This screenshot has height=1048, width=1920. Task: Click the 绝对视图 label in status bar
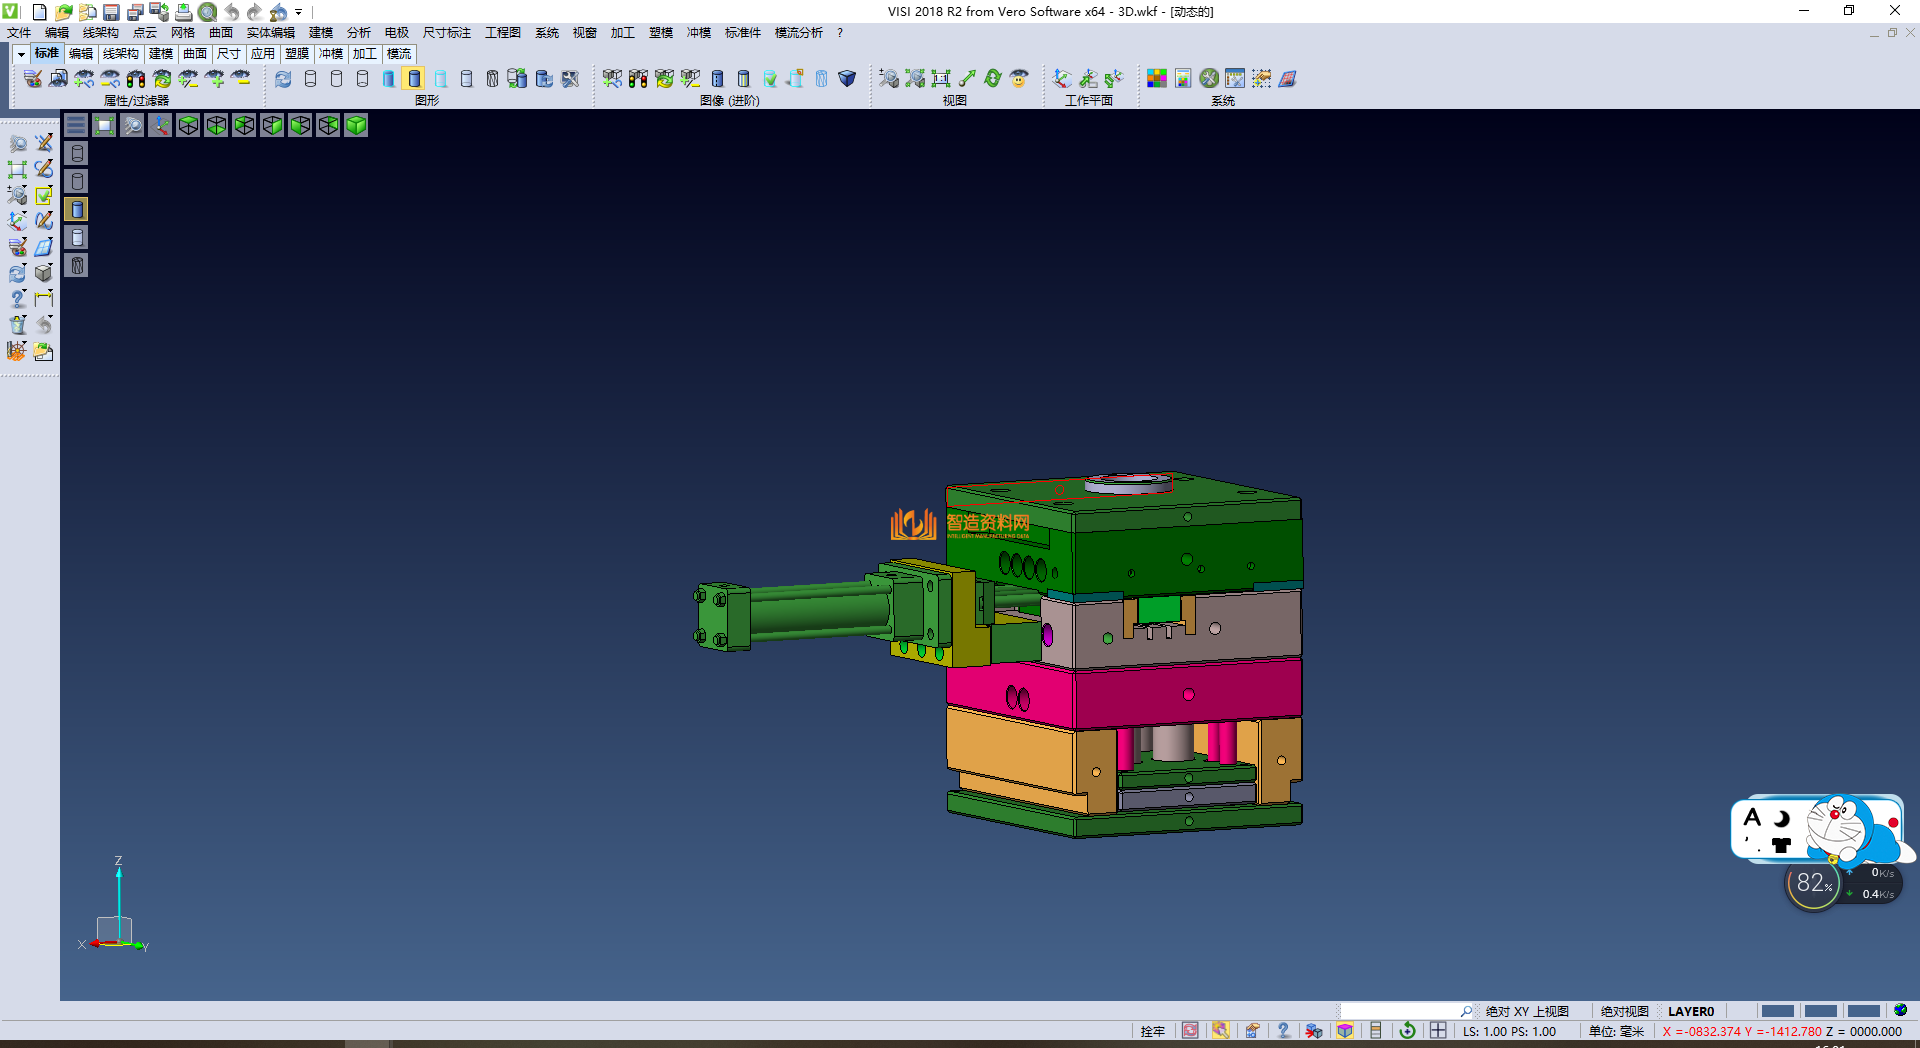pyautogui.click(x=1624, y=1012)
